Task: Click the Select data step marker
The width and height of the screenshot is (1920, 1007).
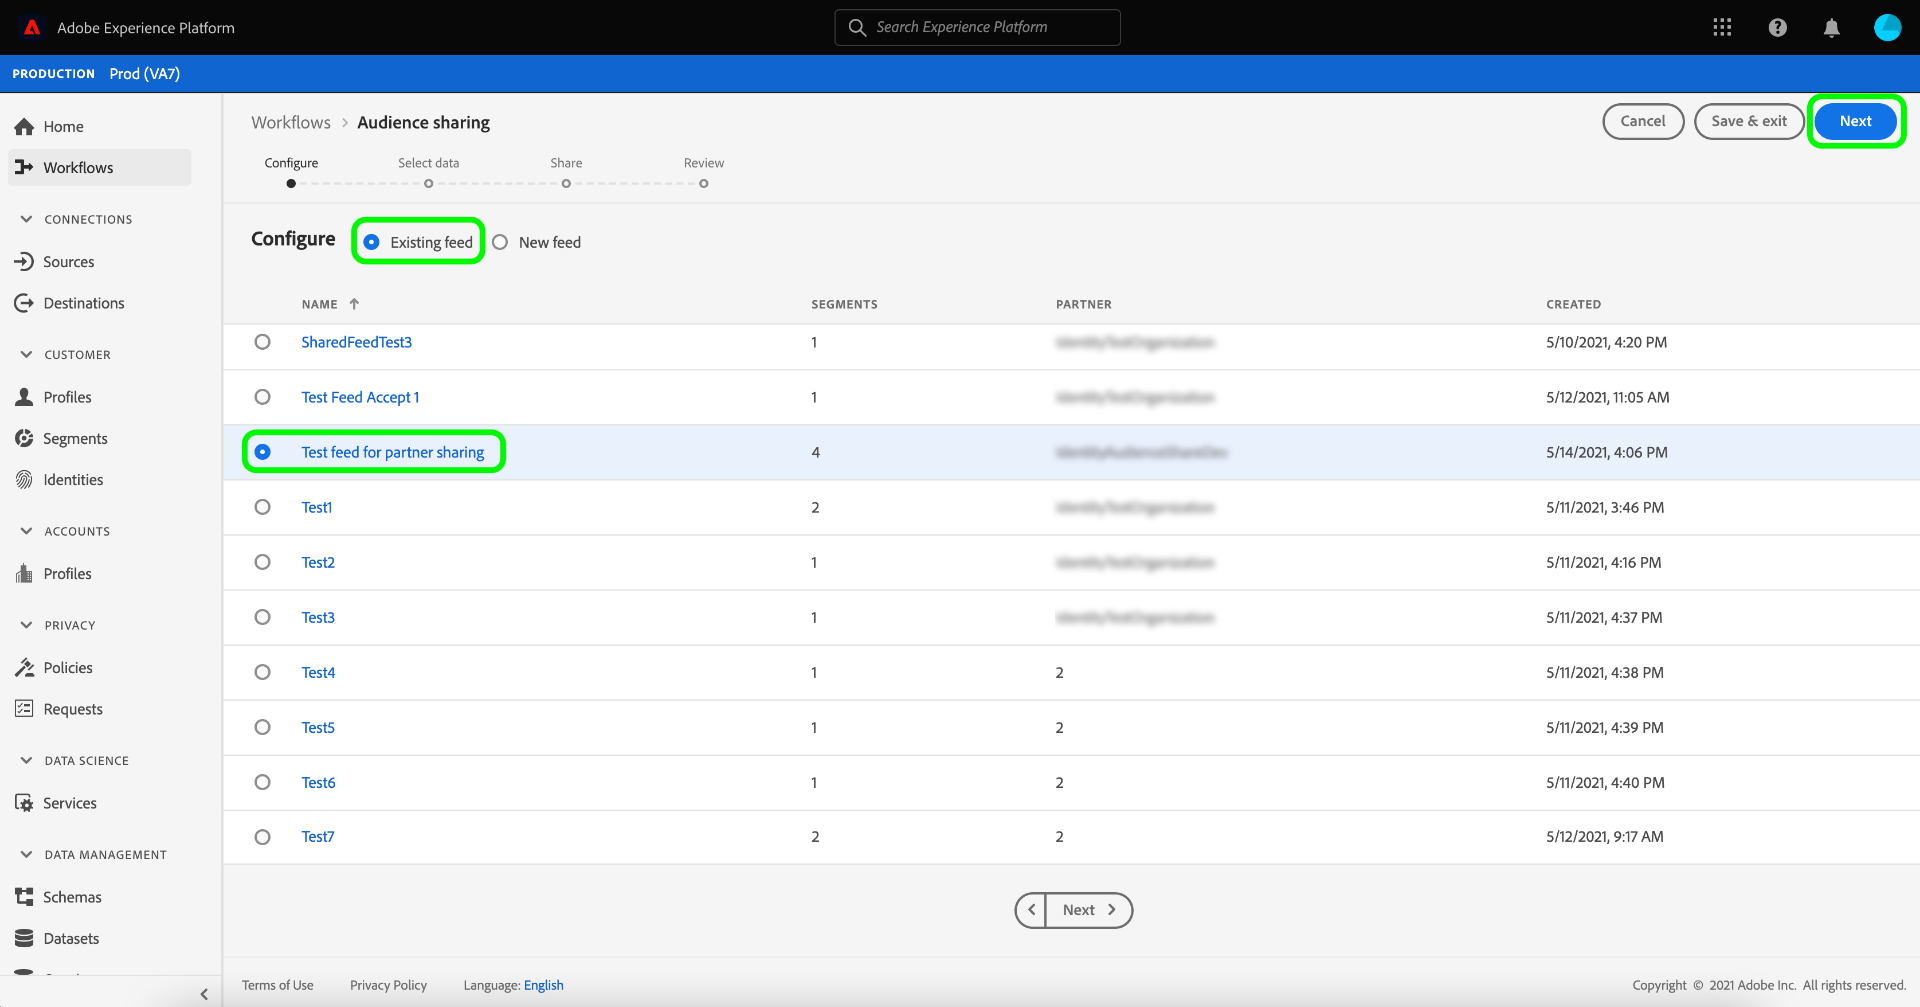Action: [429, 183]
